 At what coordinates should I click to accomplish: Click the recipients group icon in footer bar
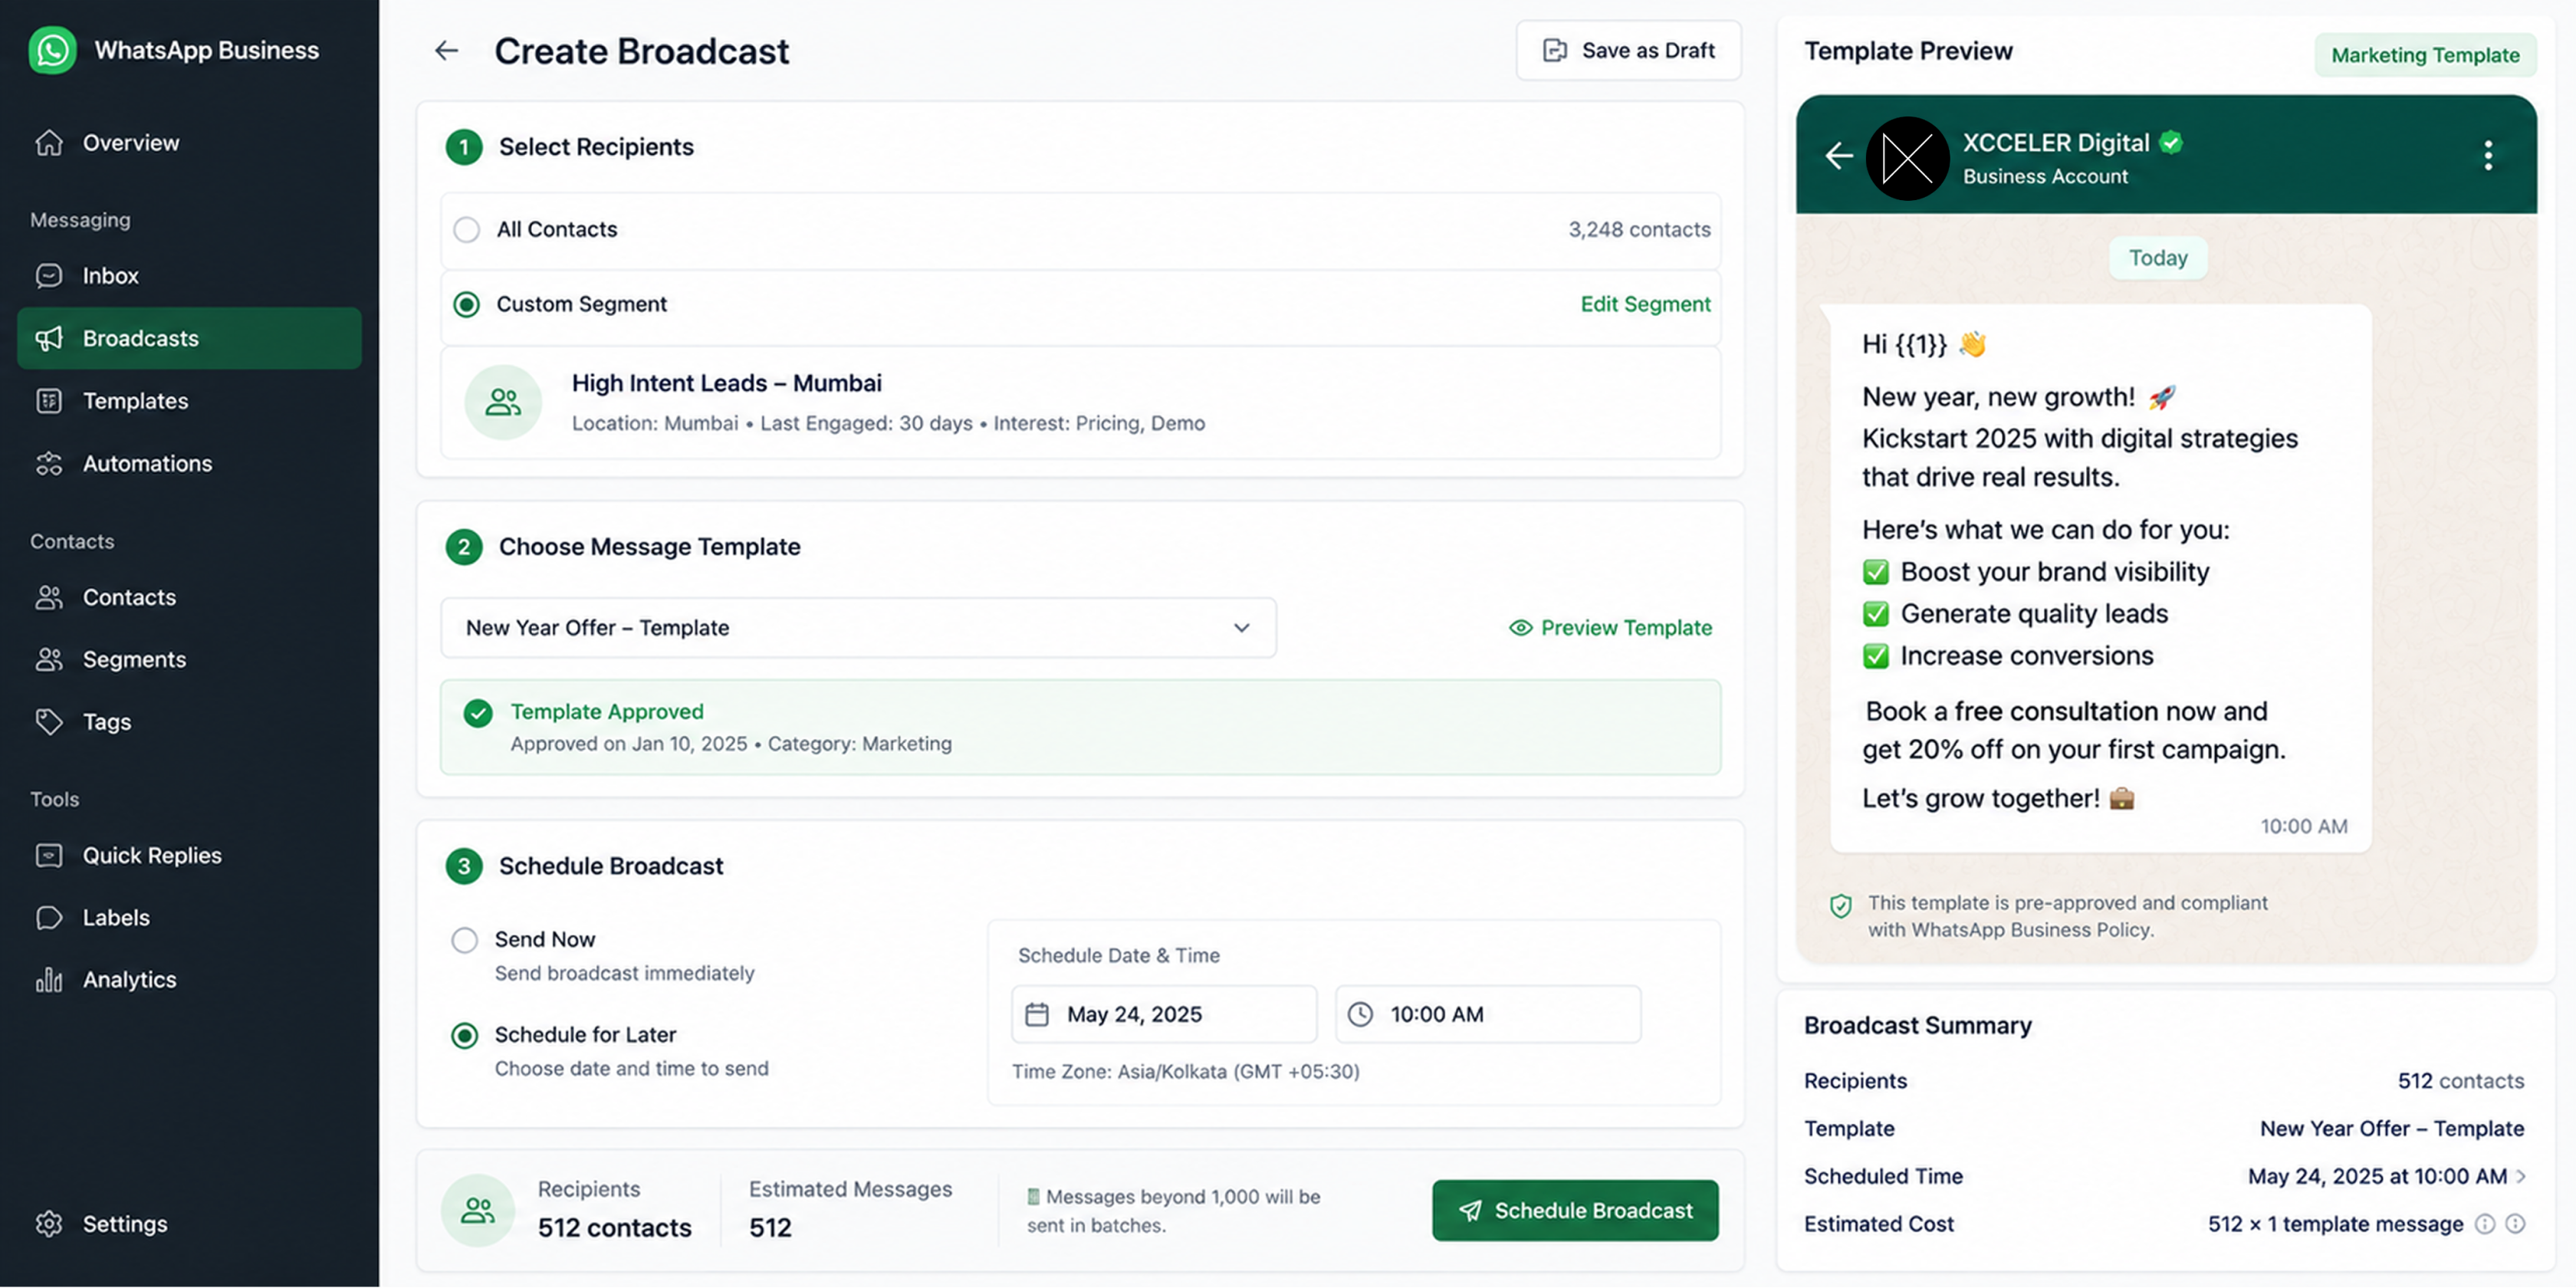click(478, 1211)
